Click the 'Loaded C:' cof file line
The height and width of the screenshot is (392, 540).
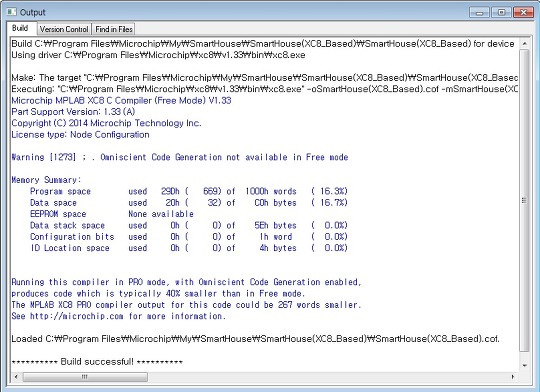click(x=256, y=339)
